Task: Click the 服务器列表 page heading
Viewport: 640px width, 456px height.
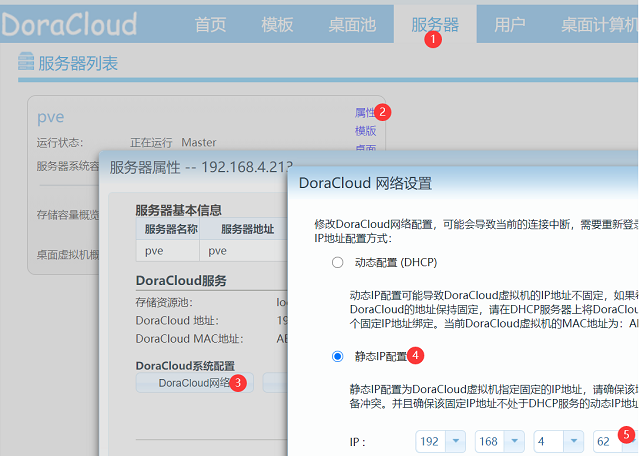Action: (x=78, y=63)
